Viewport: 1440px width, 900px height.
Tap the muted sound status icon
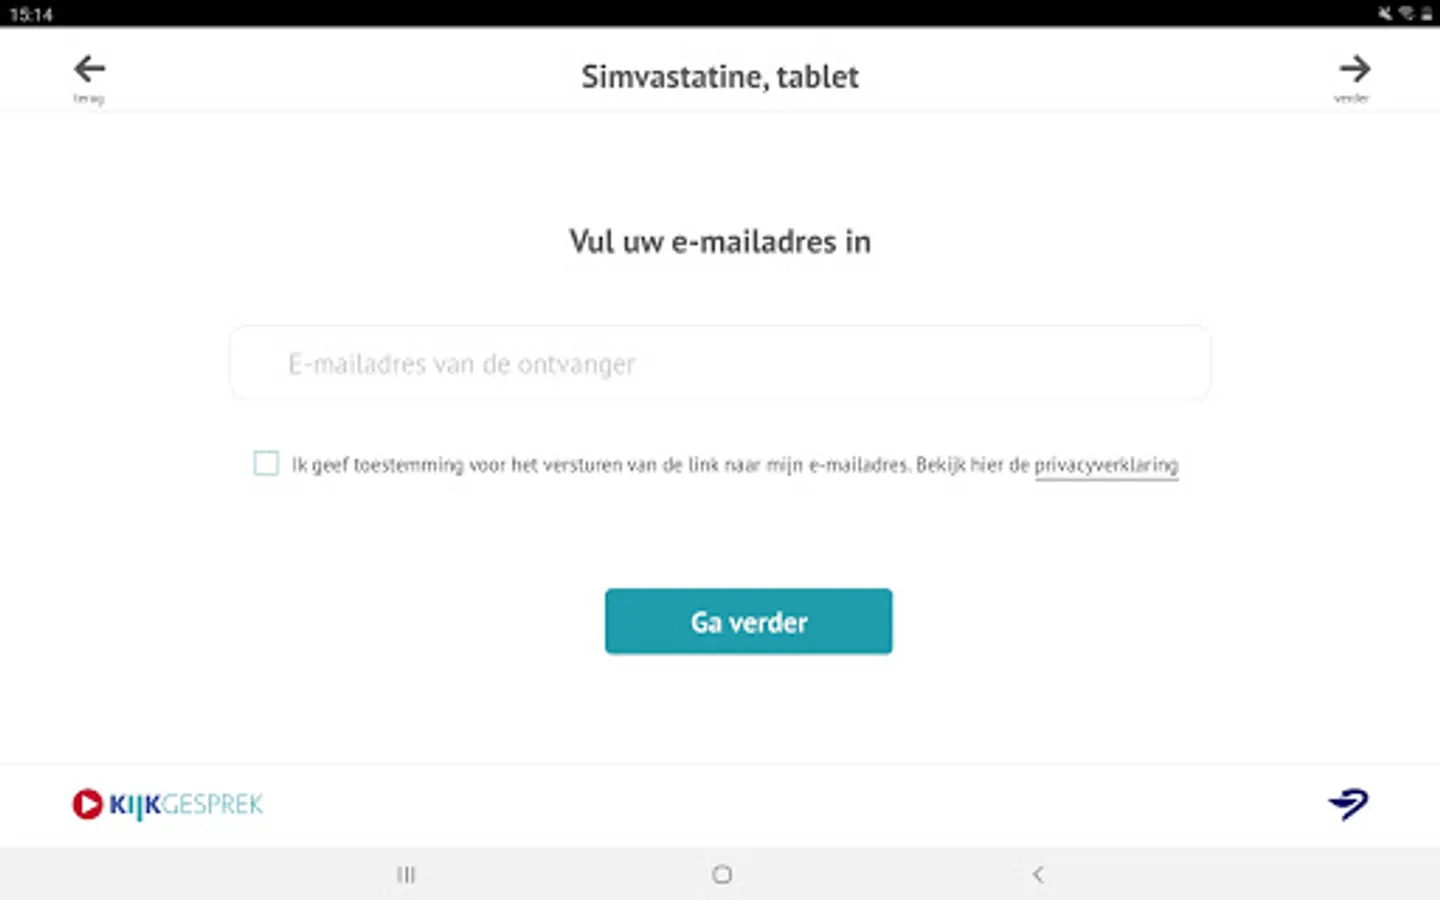pos(1385,13)
